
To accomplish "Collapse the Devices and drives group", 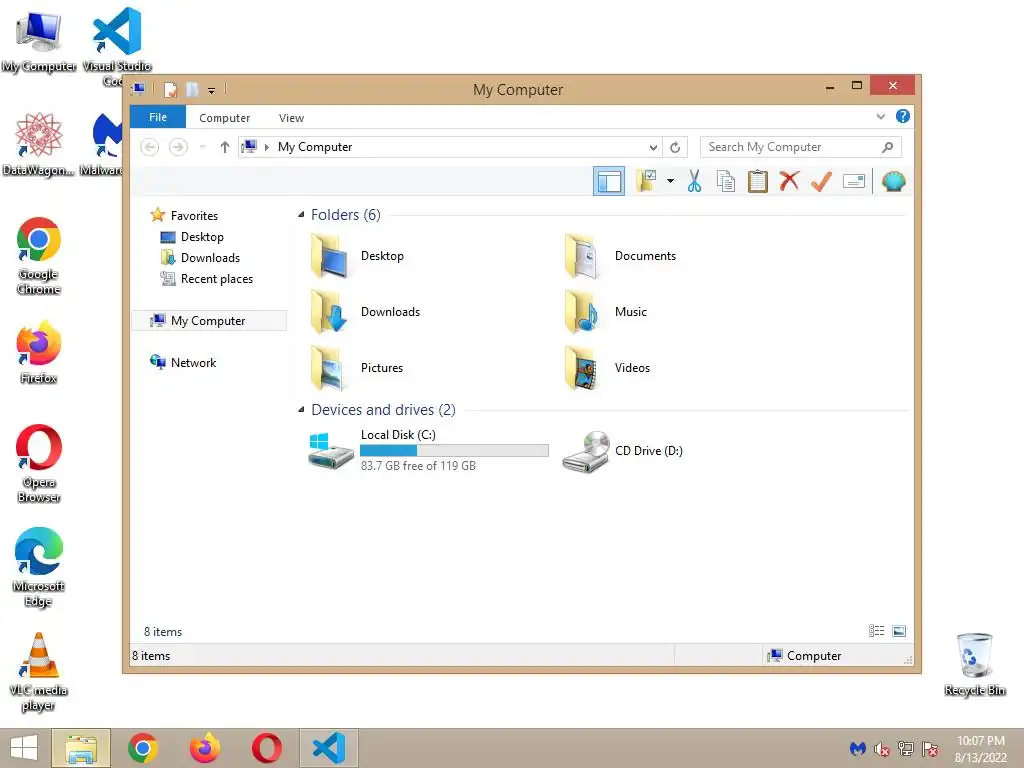I will point(301,409).
